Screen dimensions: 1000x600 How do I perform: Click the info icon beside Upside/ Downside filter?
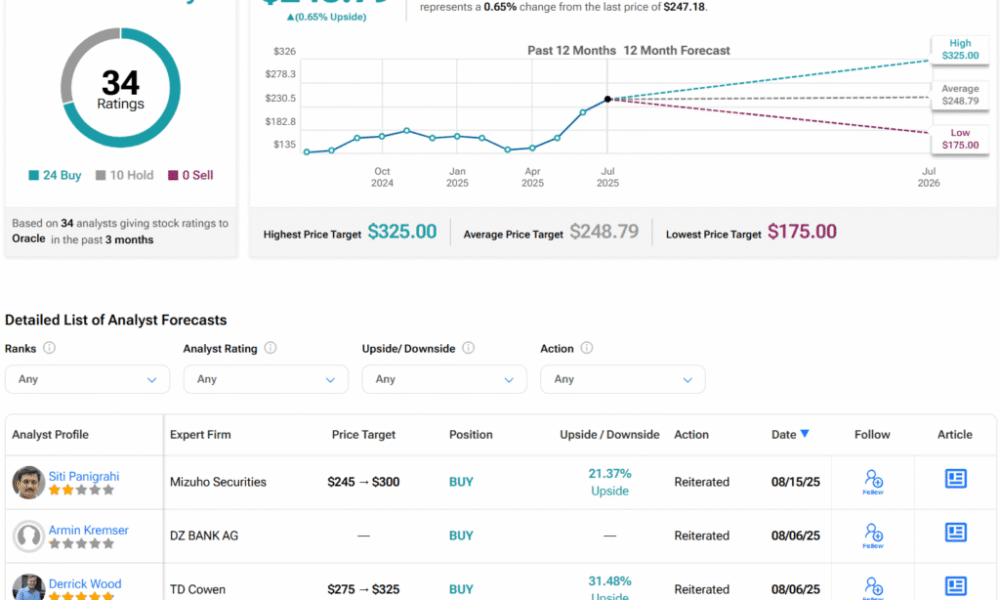pos(468,348)
